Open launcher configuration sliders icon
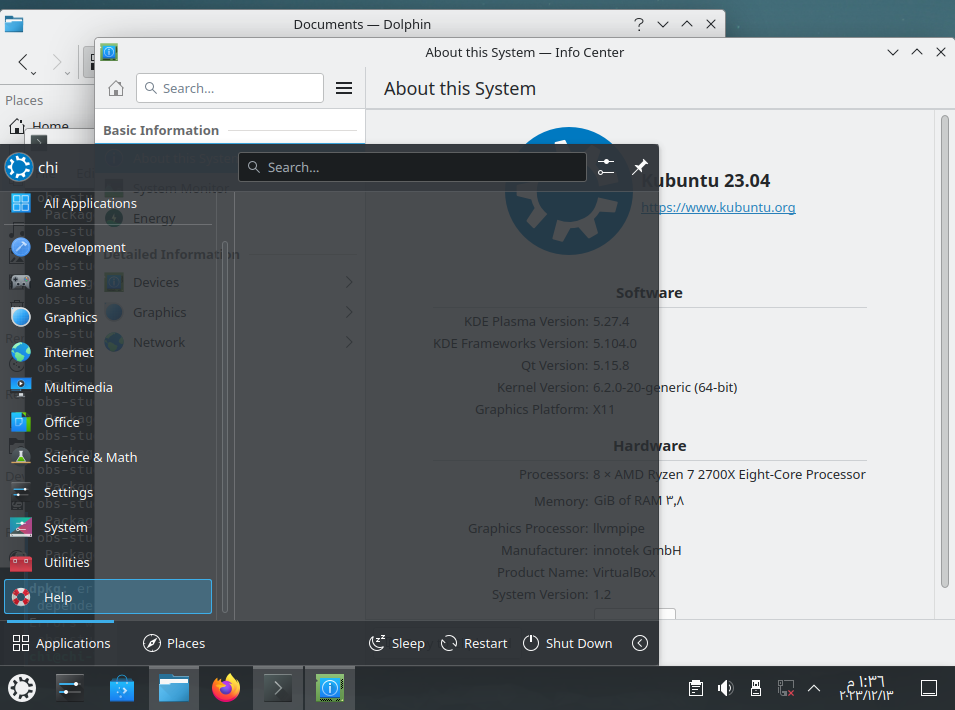Image resolution: width=955 pixels, height=710 pixels. tap(606, 167)
